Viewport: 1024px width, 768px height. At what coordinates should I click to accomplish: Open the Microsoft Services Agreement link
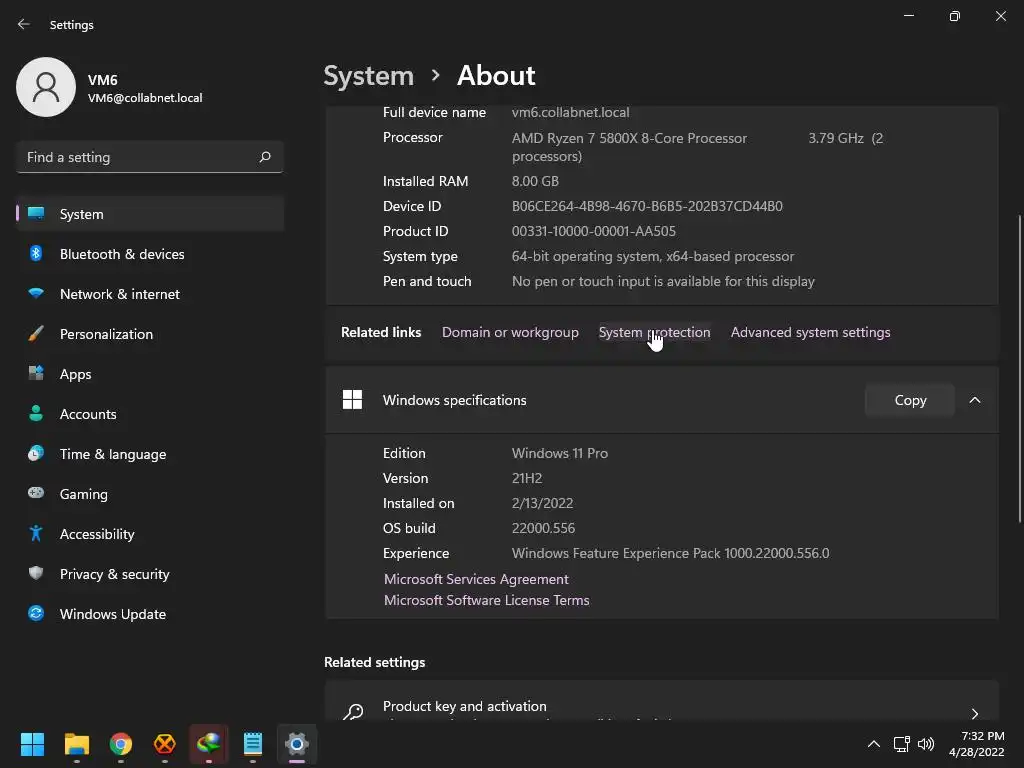(476, 579)
